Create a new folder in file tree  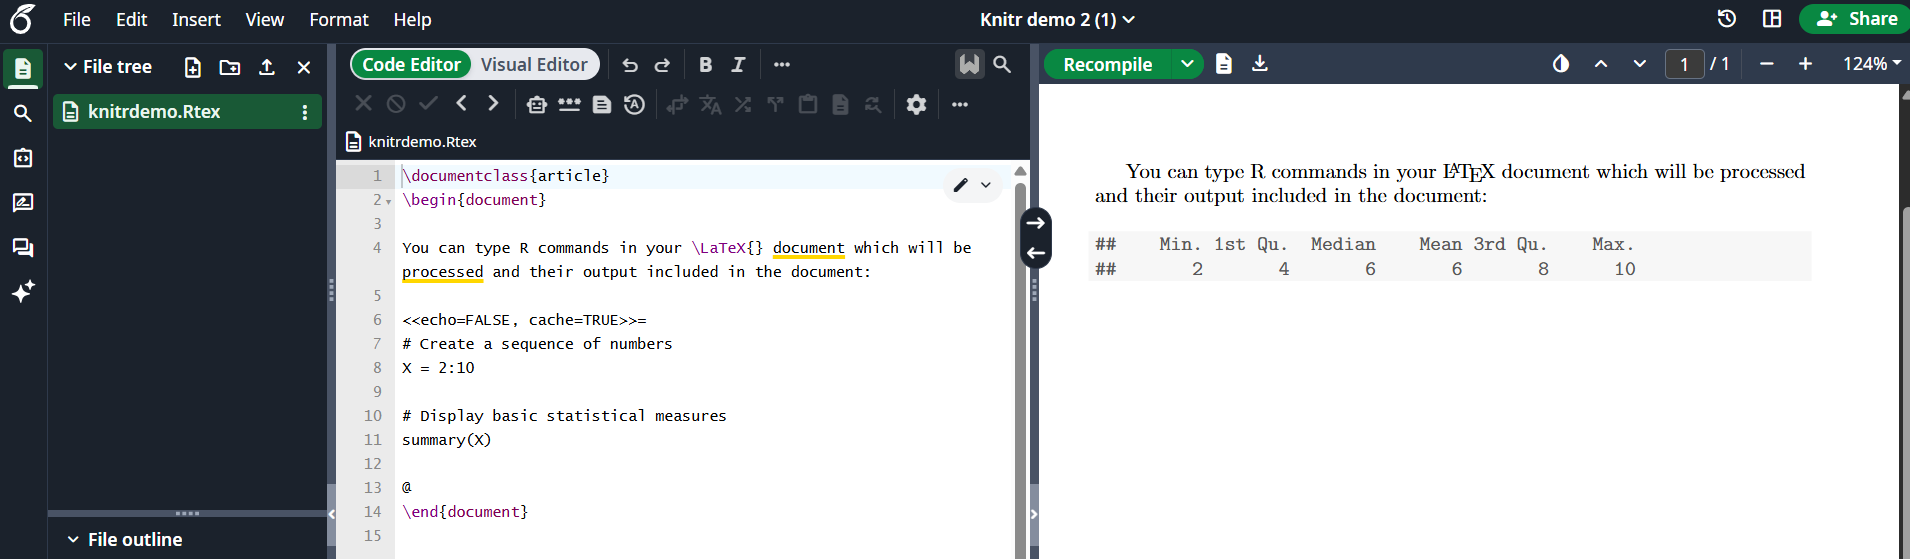coord(230,67)
